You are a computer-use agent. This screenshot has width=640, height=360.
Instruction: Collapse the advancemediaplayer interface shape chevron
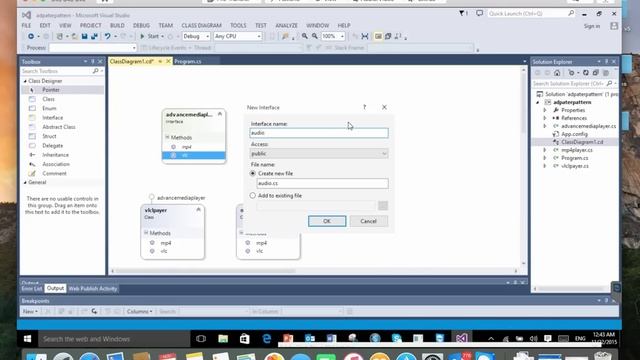pos(220,114)
